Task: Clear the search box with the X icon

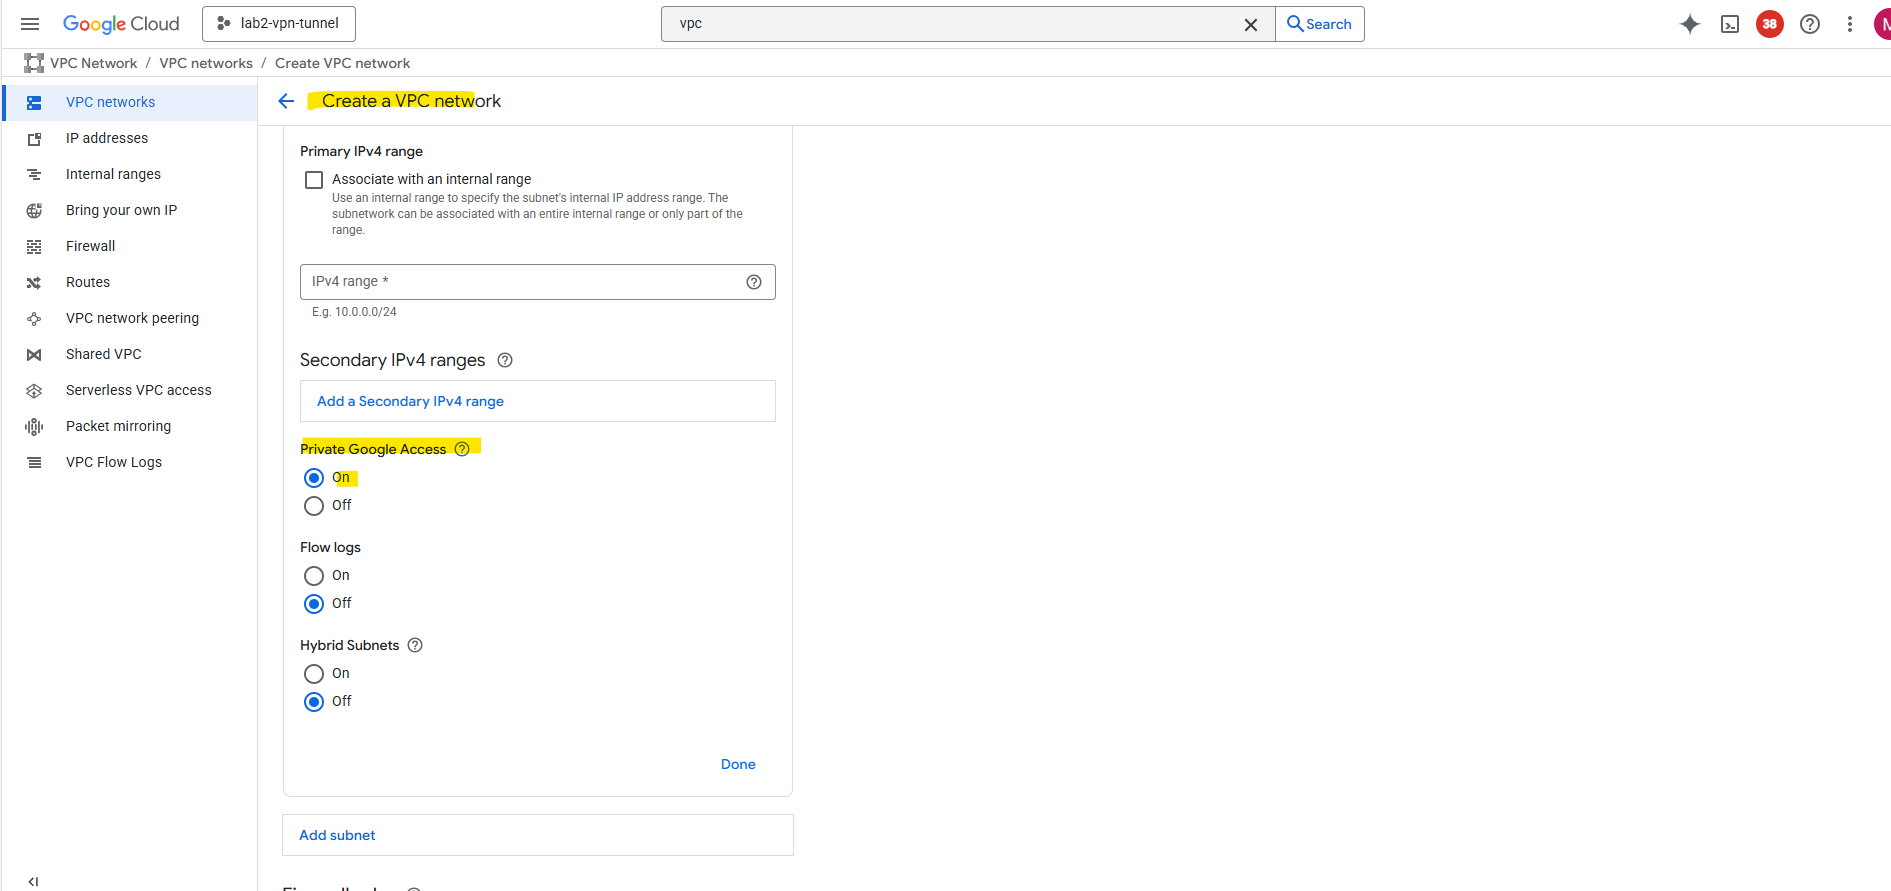Action: [x=1250, y=24]
